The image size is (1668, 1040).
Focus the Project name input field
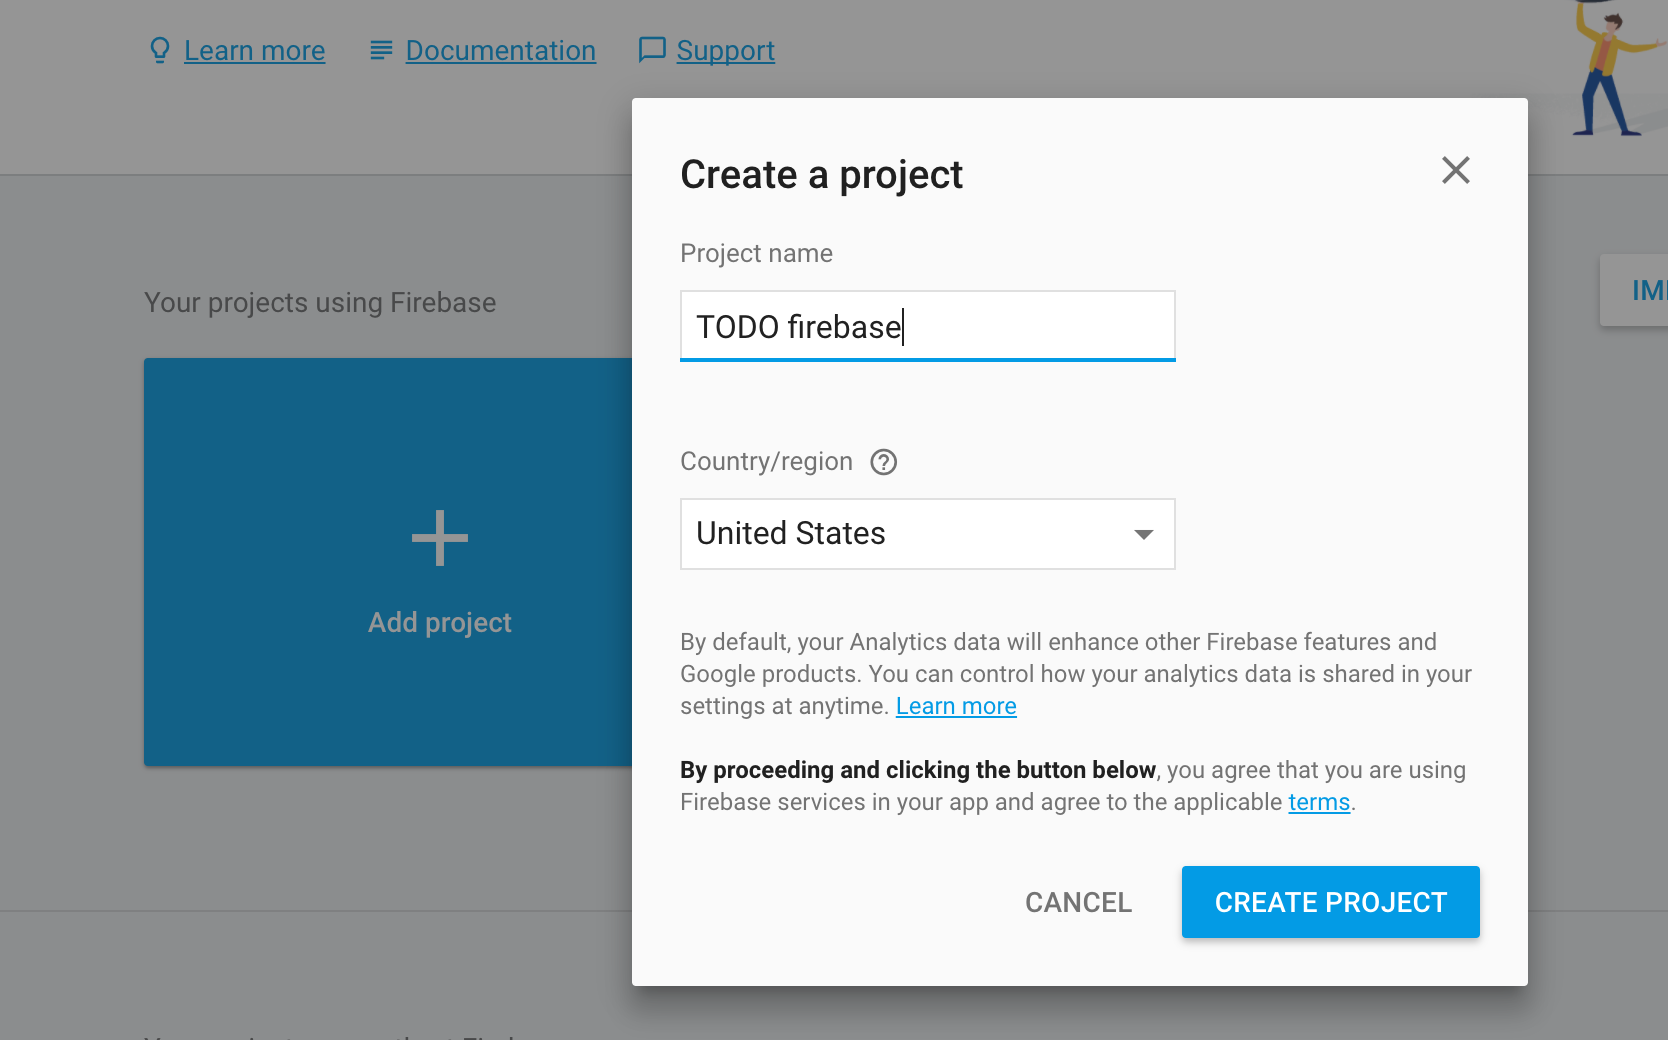[927, 326]
